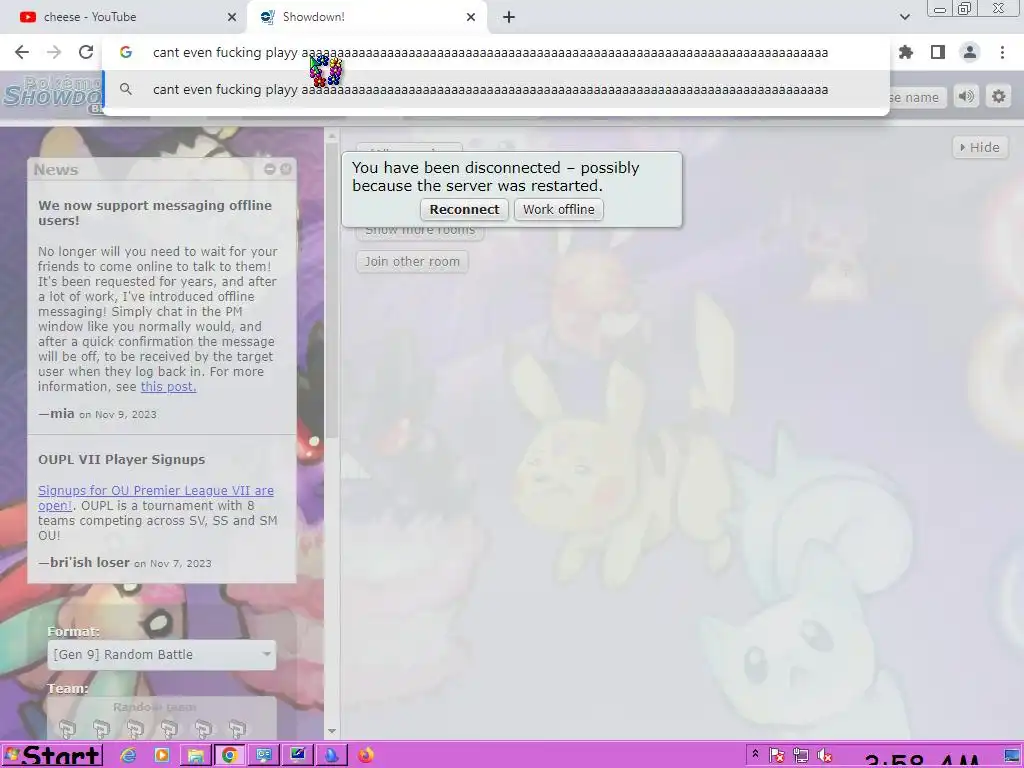The image size is (1024, 768).
Task: Open the Chrome profile avatar
Action: click(970, 52)
